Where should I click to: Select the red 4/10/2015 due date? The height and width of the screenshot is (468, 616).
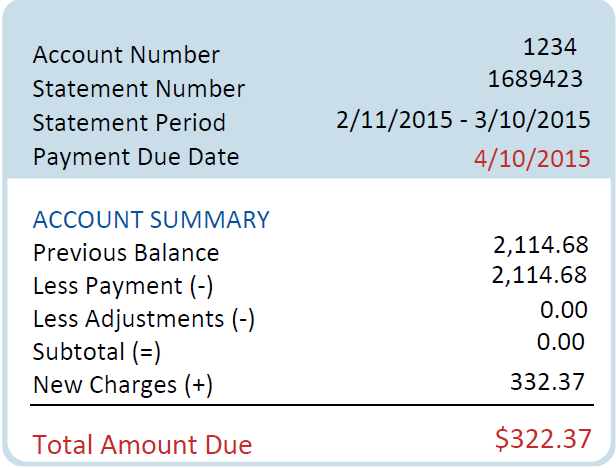tap(534, 159)
